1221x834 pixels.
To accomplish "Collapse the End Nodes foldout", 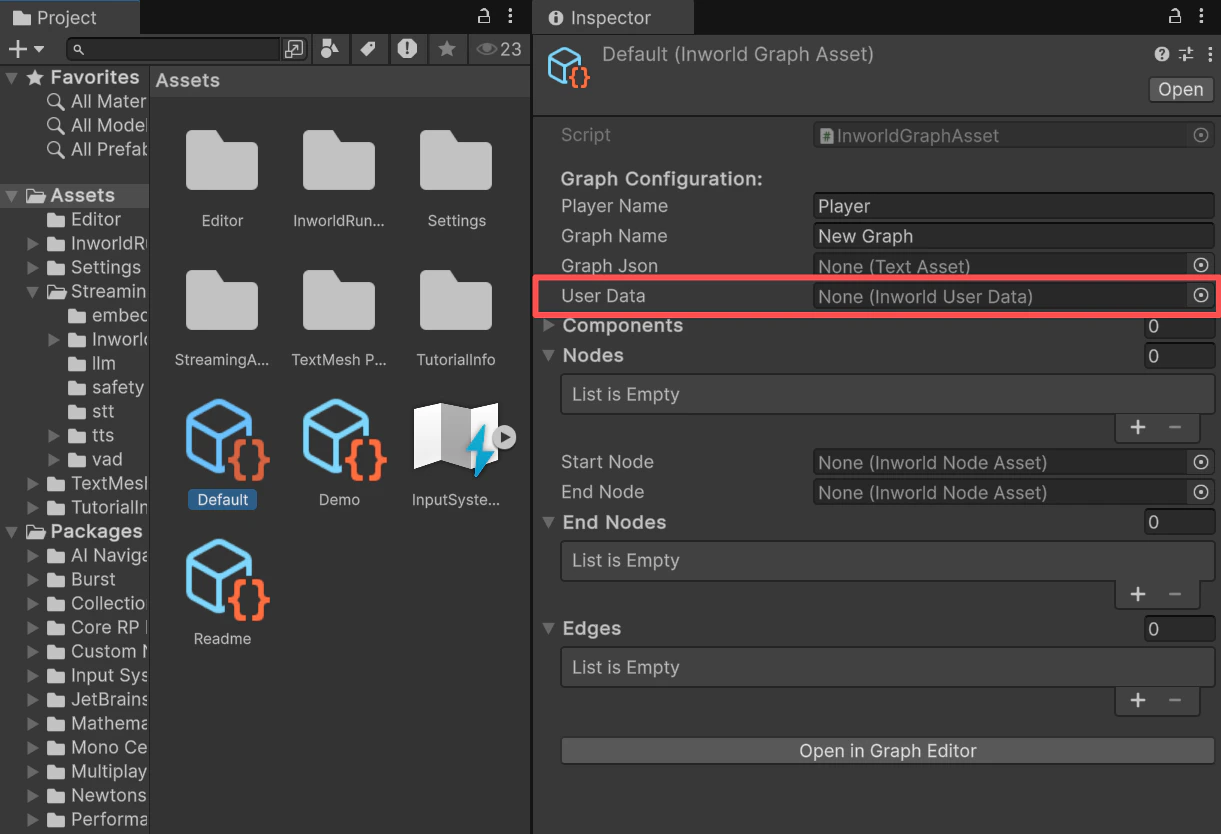I will (x=548, y=523).
